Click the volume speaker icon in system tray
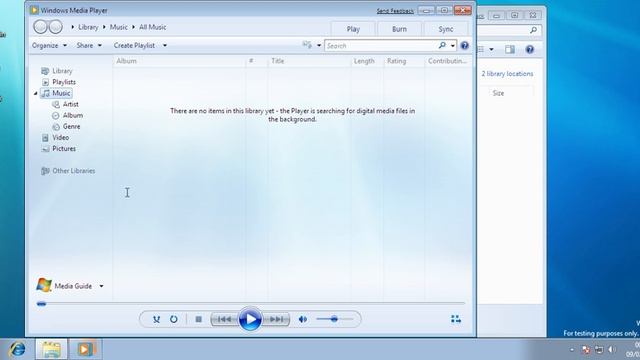This screenshot has width=640, height=360. tap(611, 349)
